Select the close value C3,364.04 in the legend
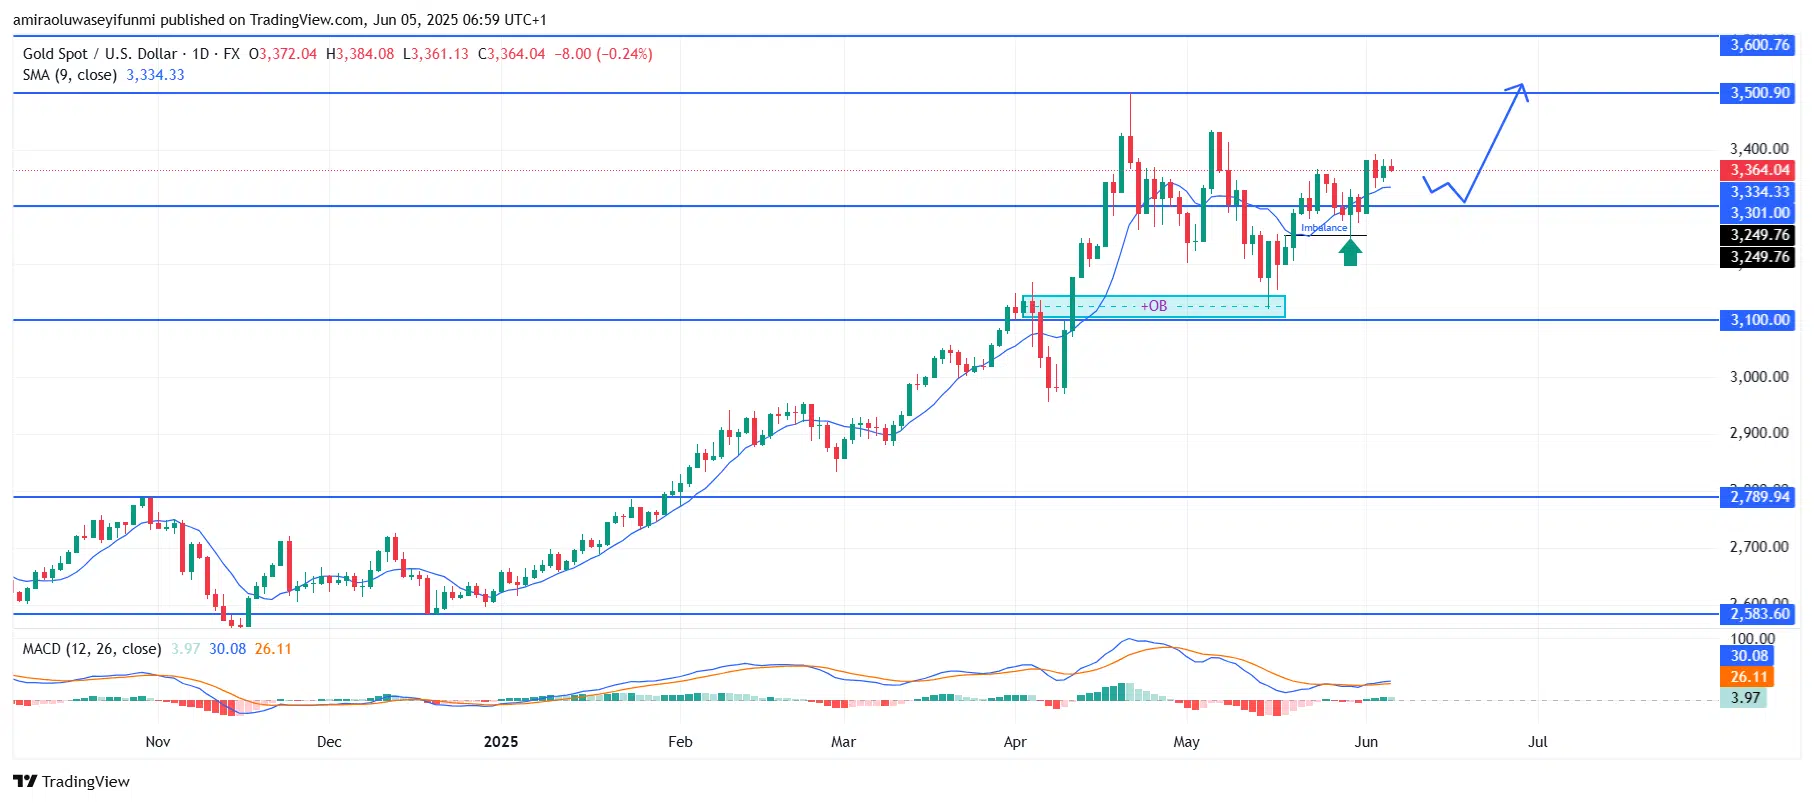 512,54
